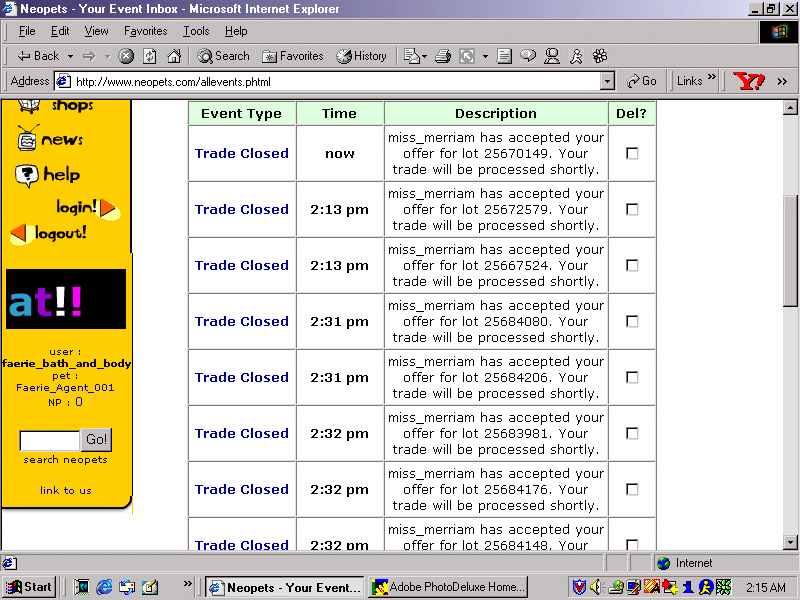Switch to Adobe PhotoDeluxe taskbar button
800x600 pixels.
point(448,587)
